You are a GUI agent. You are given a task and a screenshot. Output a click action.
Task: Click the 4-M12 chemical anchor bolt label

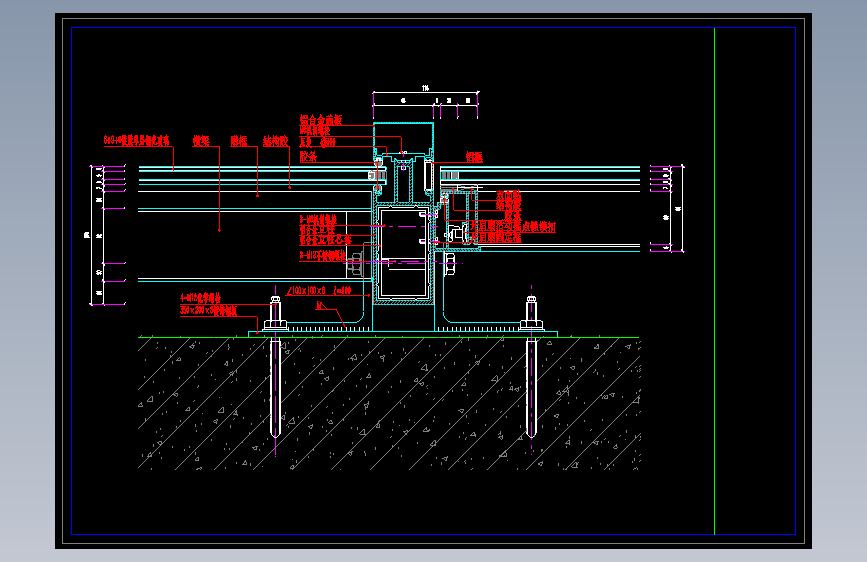pyautogui.click(x=200, y=298)
